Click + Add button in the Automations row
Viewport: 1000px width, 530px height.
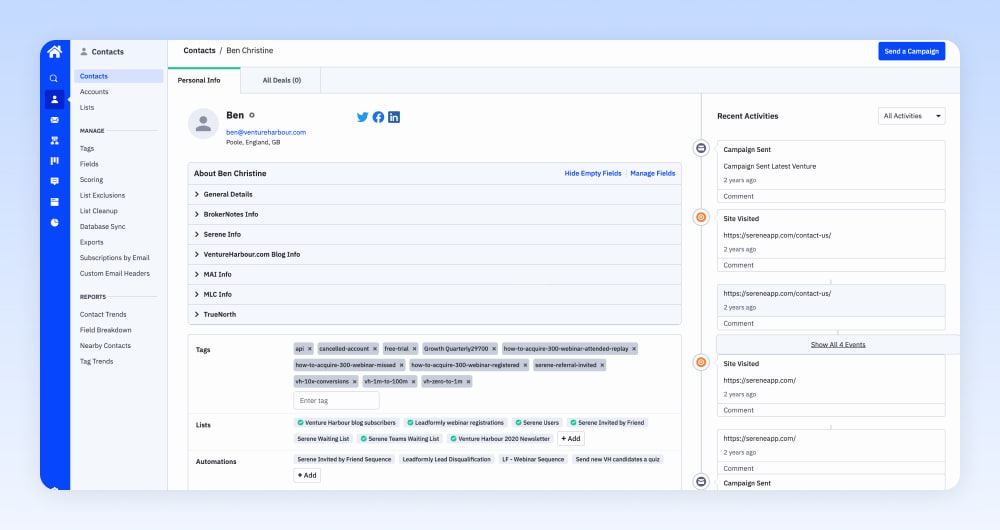point(307,475)
